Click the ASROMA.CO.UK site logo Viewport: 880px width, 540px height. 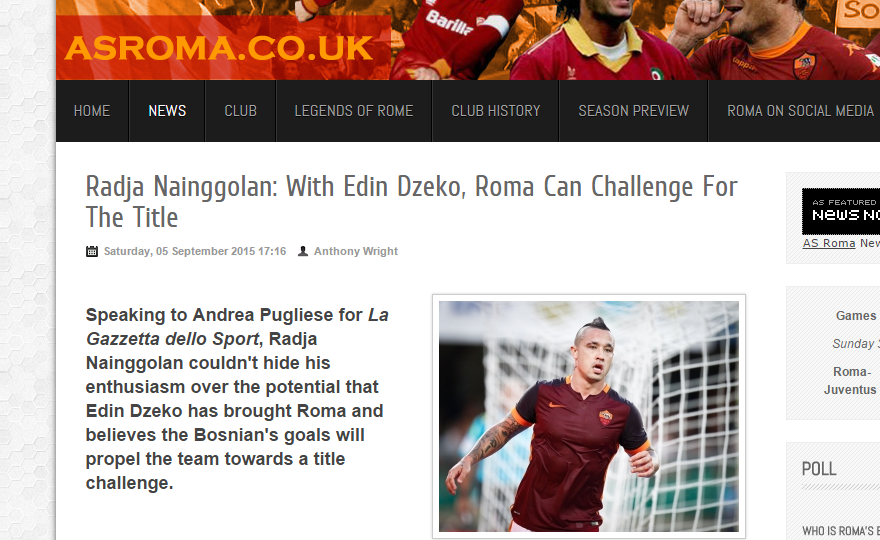coord(219,48)
